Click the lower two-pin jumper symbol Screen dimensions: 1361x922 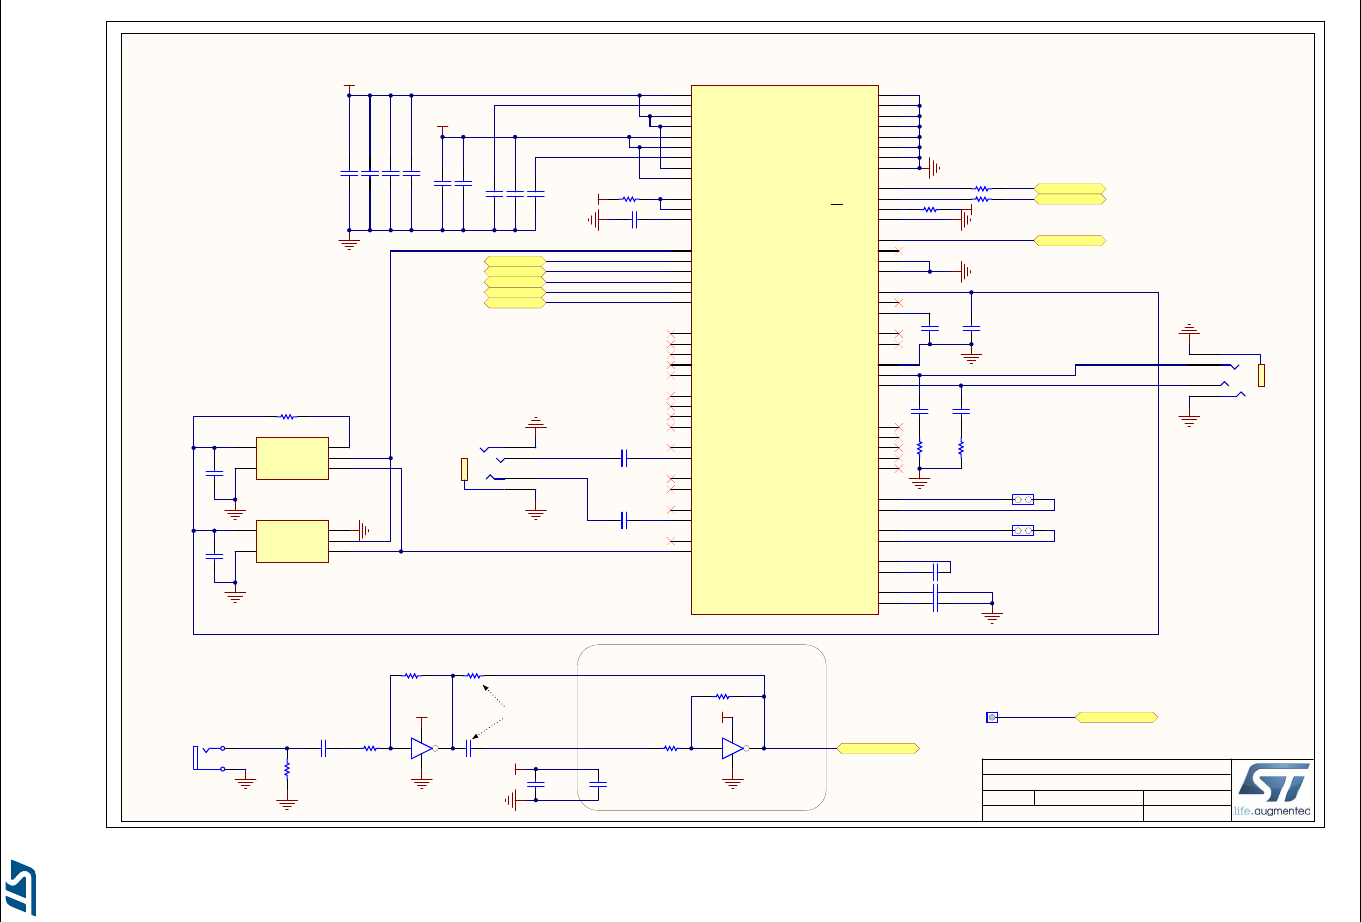coord(1023,529)
